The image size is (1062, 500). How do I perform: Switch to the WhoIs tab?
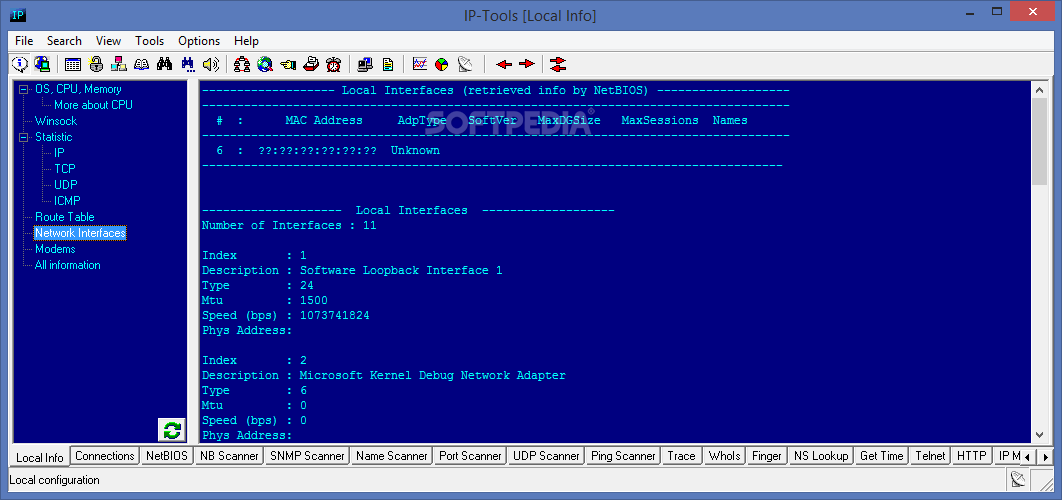(x=725, y=456)
